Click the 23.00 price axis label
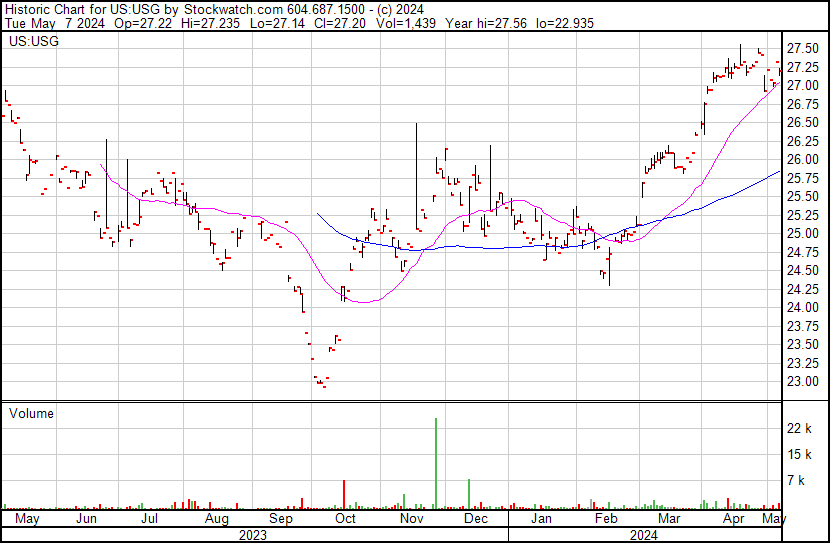This screenshot has width=830, height=543. (802, 381)
